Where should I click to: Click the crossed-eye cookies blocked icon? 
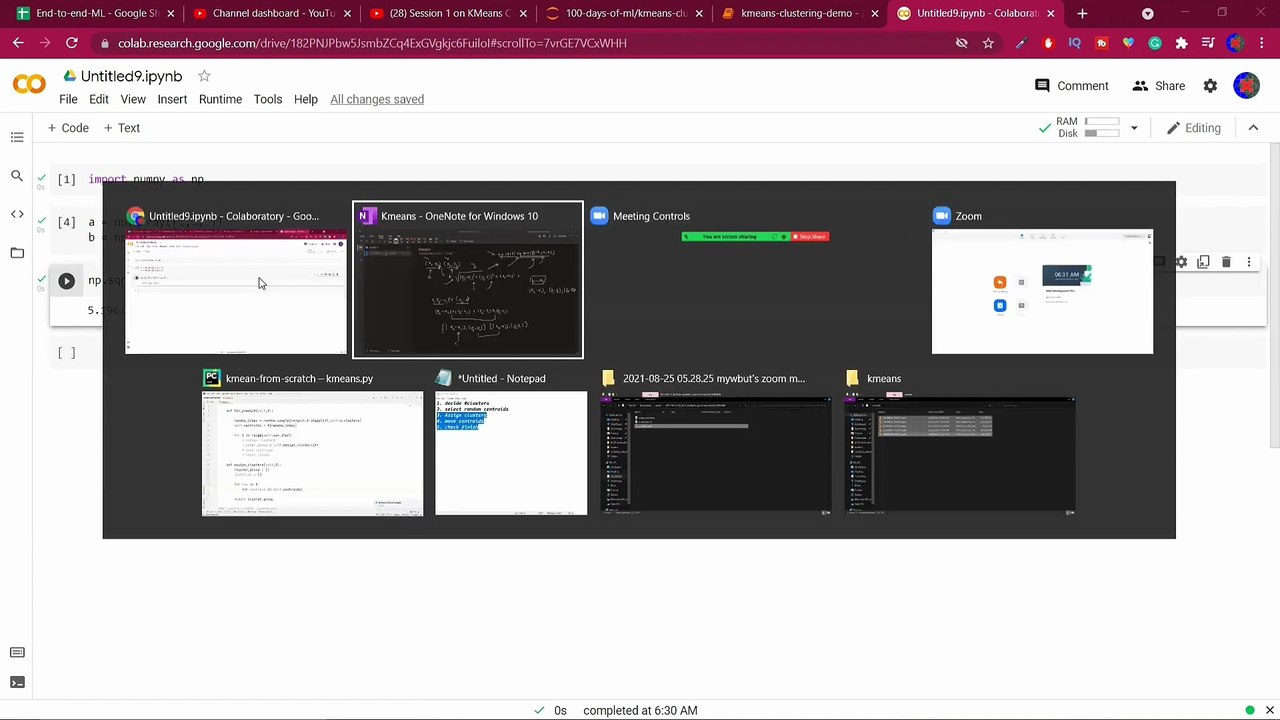[x=961, y=43]
